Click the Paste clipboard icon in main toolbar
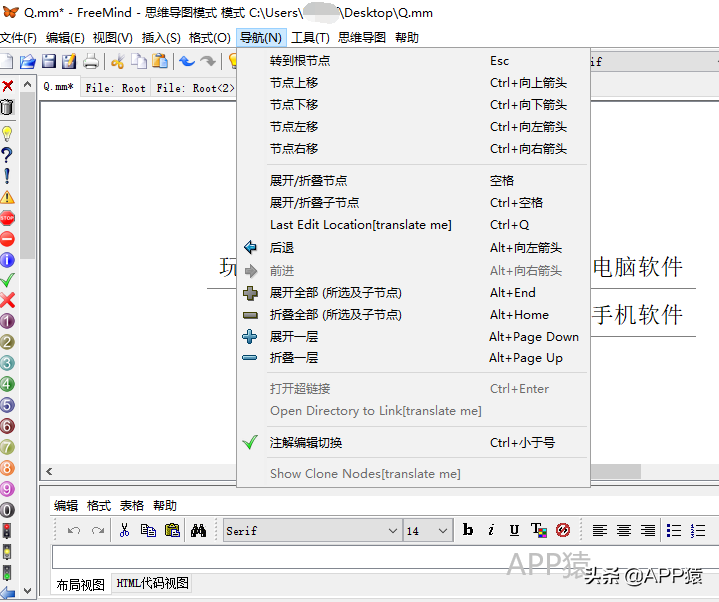 [x=160, y=61]
